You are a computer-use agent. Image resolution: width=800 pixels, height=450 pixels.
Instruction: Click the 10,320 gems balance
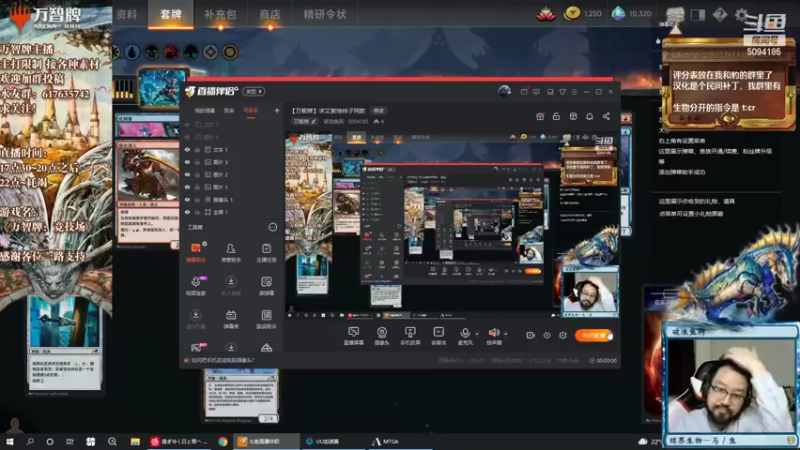[632, 14]
